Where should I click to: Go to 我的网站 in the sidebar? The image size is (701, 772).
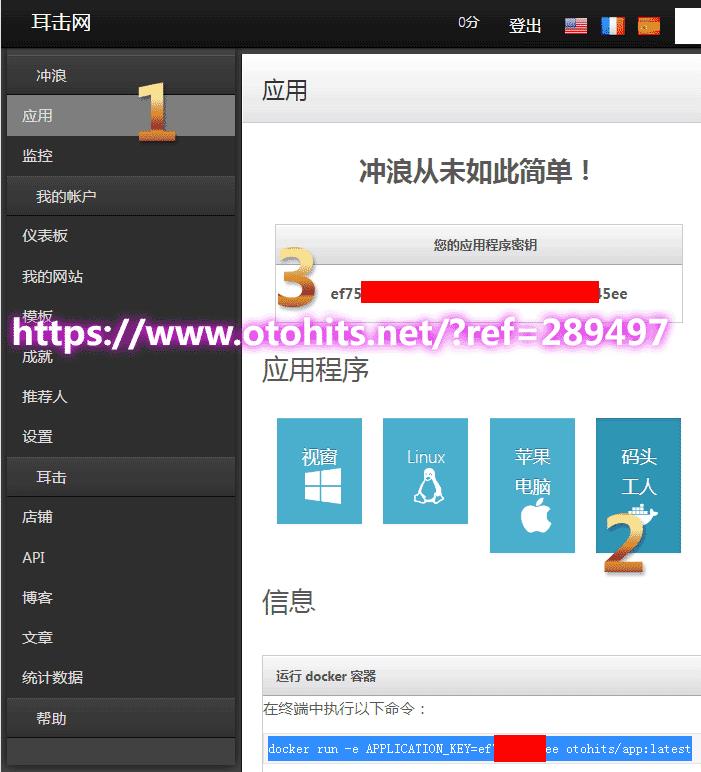121,276
